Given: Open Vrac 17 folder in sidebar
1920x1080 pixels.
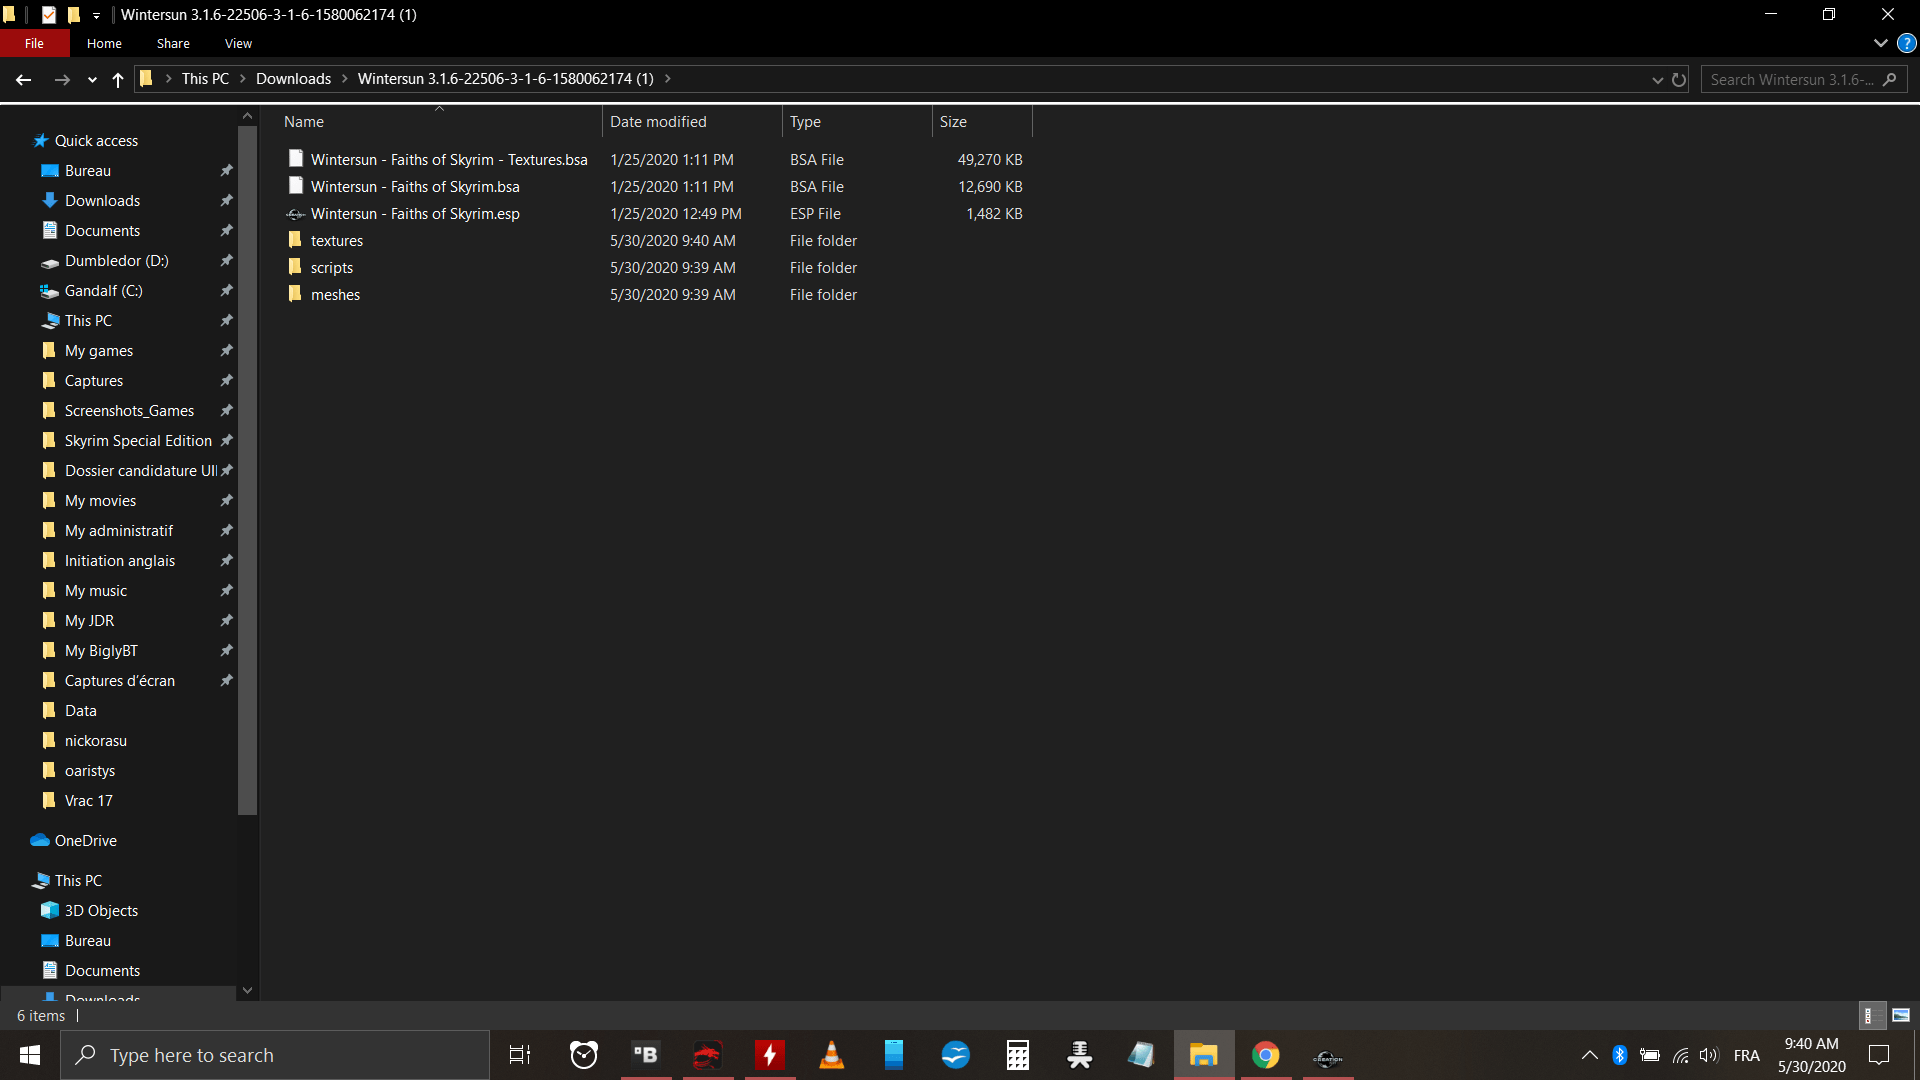Looking at the screenshot, I should tap(88, 801).
